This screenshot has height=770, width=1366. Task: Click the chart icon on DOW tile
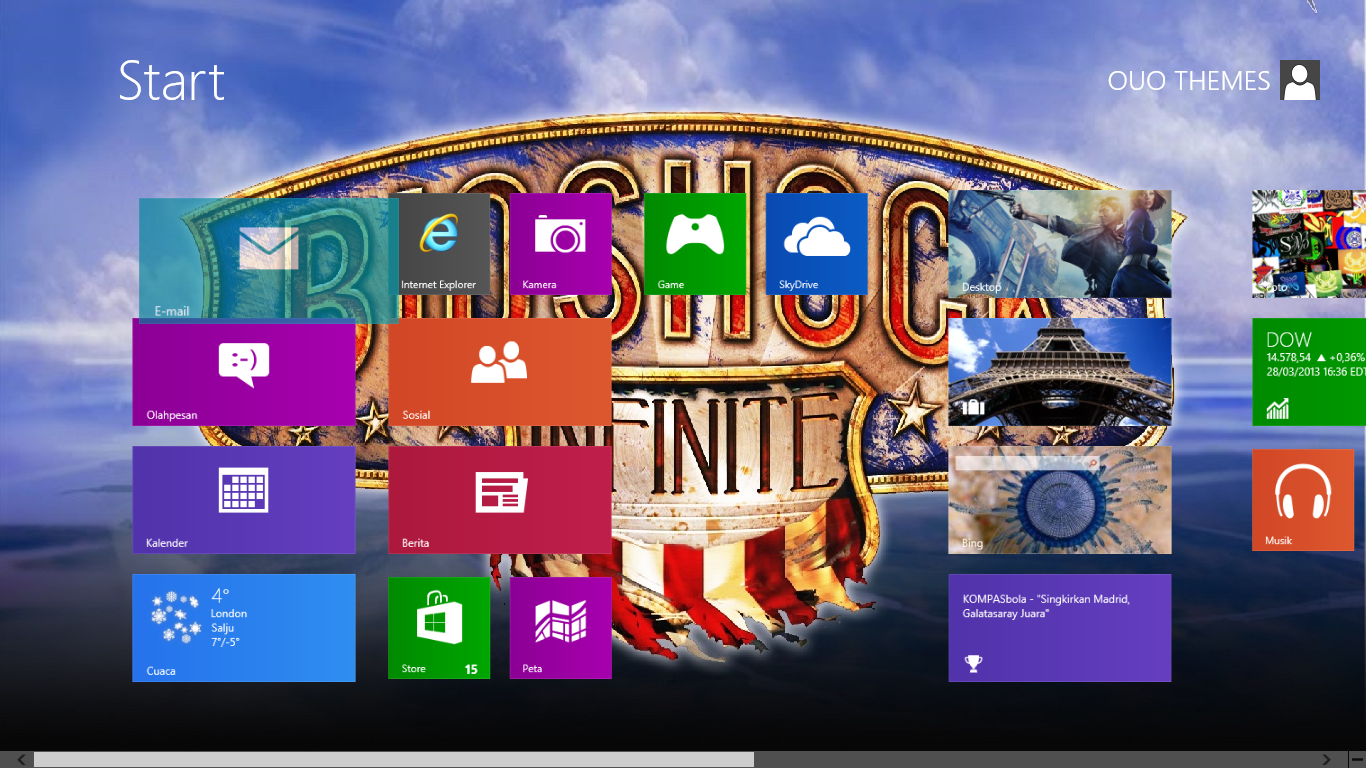click(1277, 408)
